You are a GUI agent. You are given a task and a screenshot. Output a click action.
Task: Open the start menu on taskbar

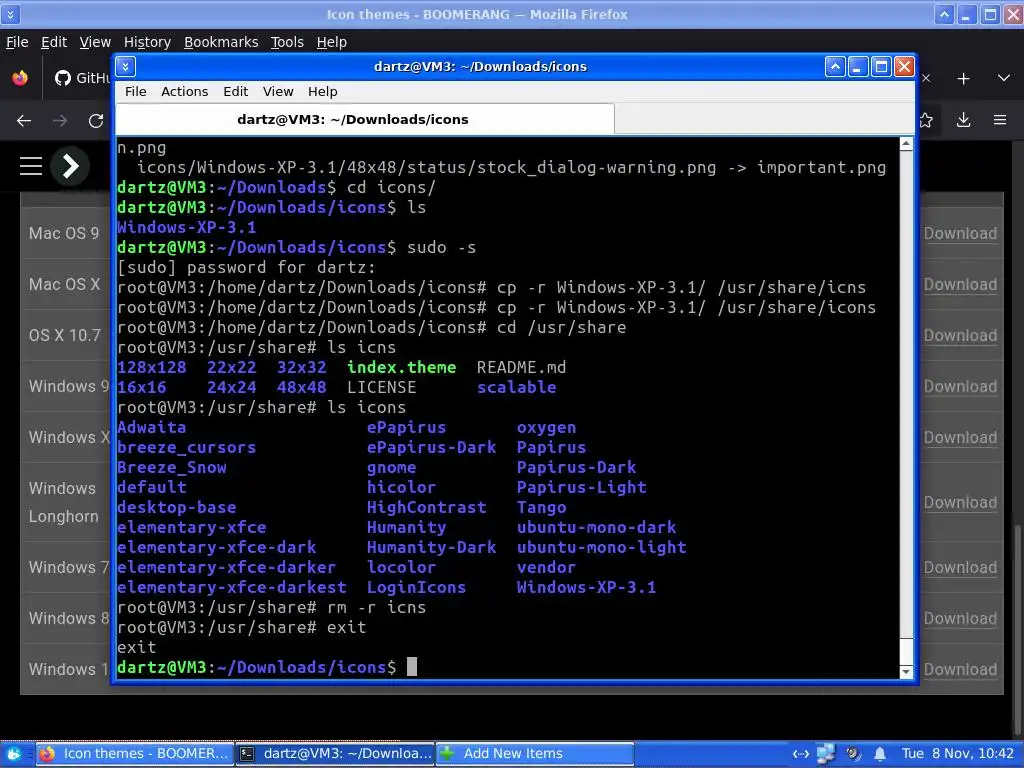click(x=14, y=754)
